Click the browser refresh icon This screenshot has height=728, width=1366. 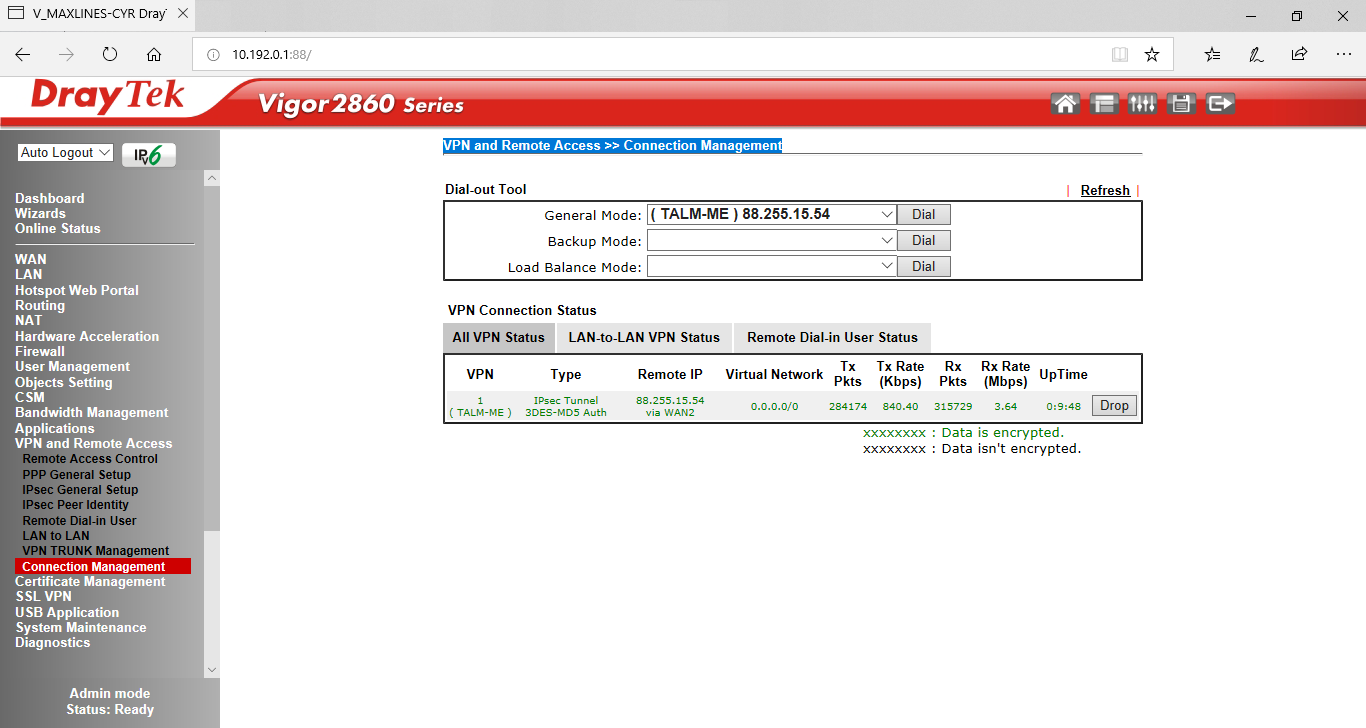[x=110, y=55]
